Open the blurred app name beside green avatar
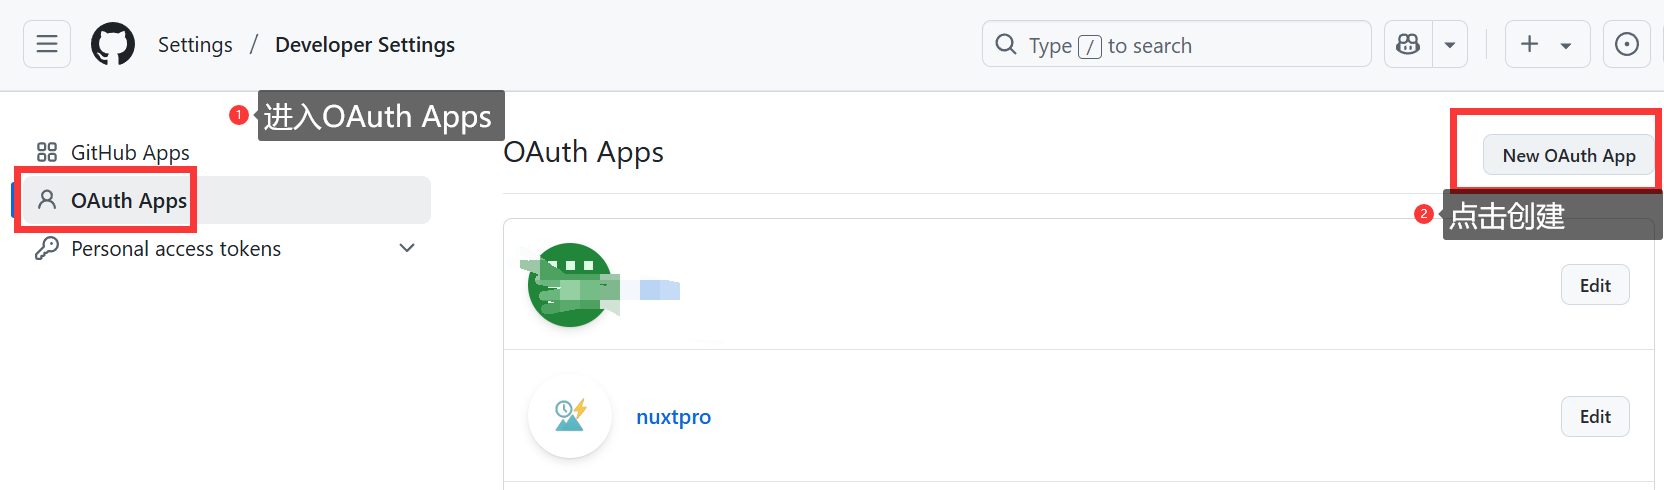The image size is (1664, 490). (660, 290)
